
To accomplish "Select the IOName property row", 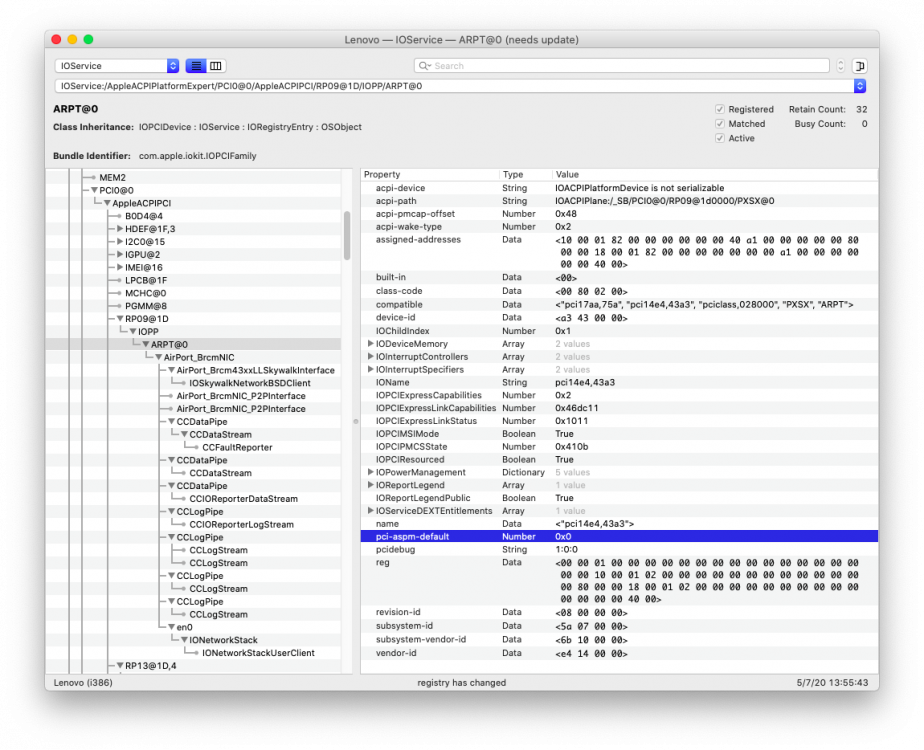I will 619,382.
